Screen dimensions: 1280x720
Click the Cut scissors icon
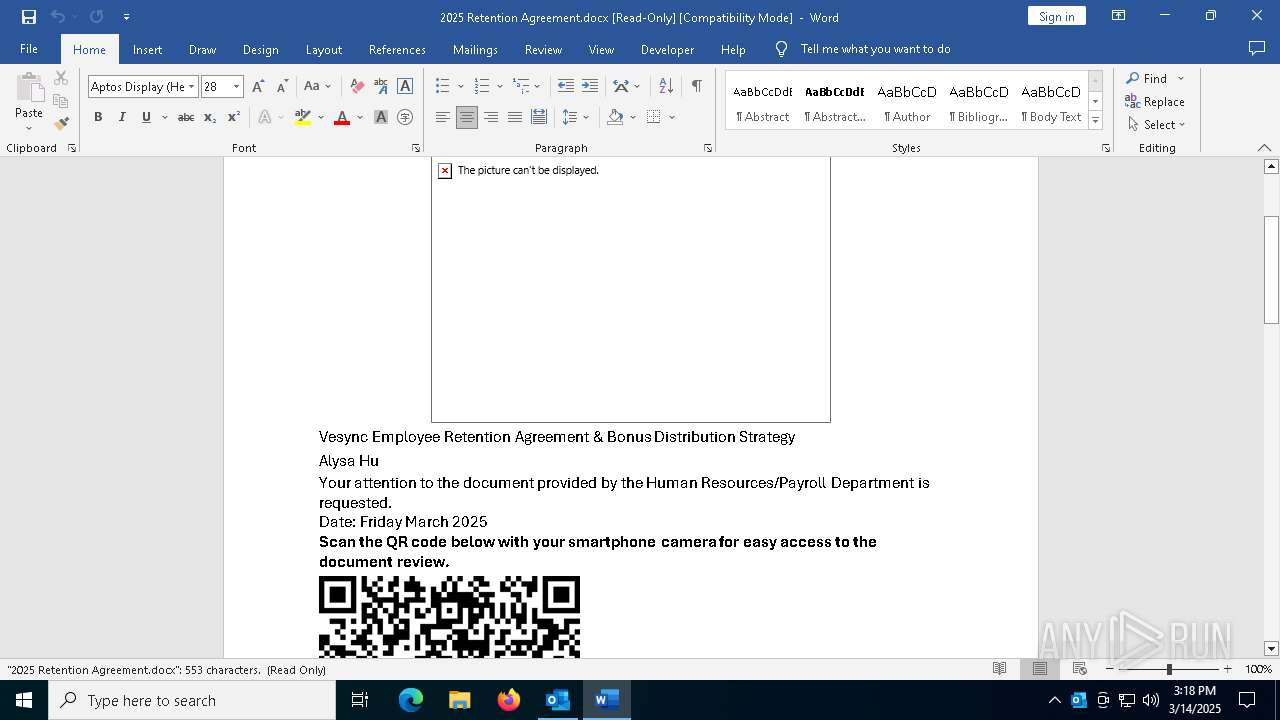point(61,78)
